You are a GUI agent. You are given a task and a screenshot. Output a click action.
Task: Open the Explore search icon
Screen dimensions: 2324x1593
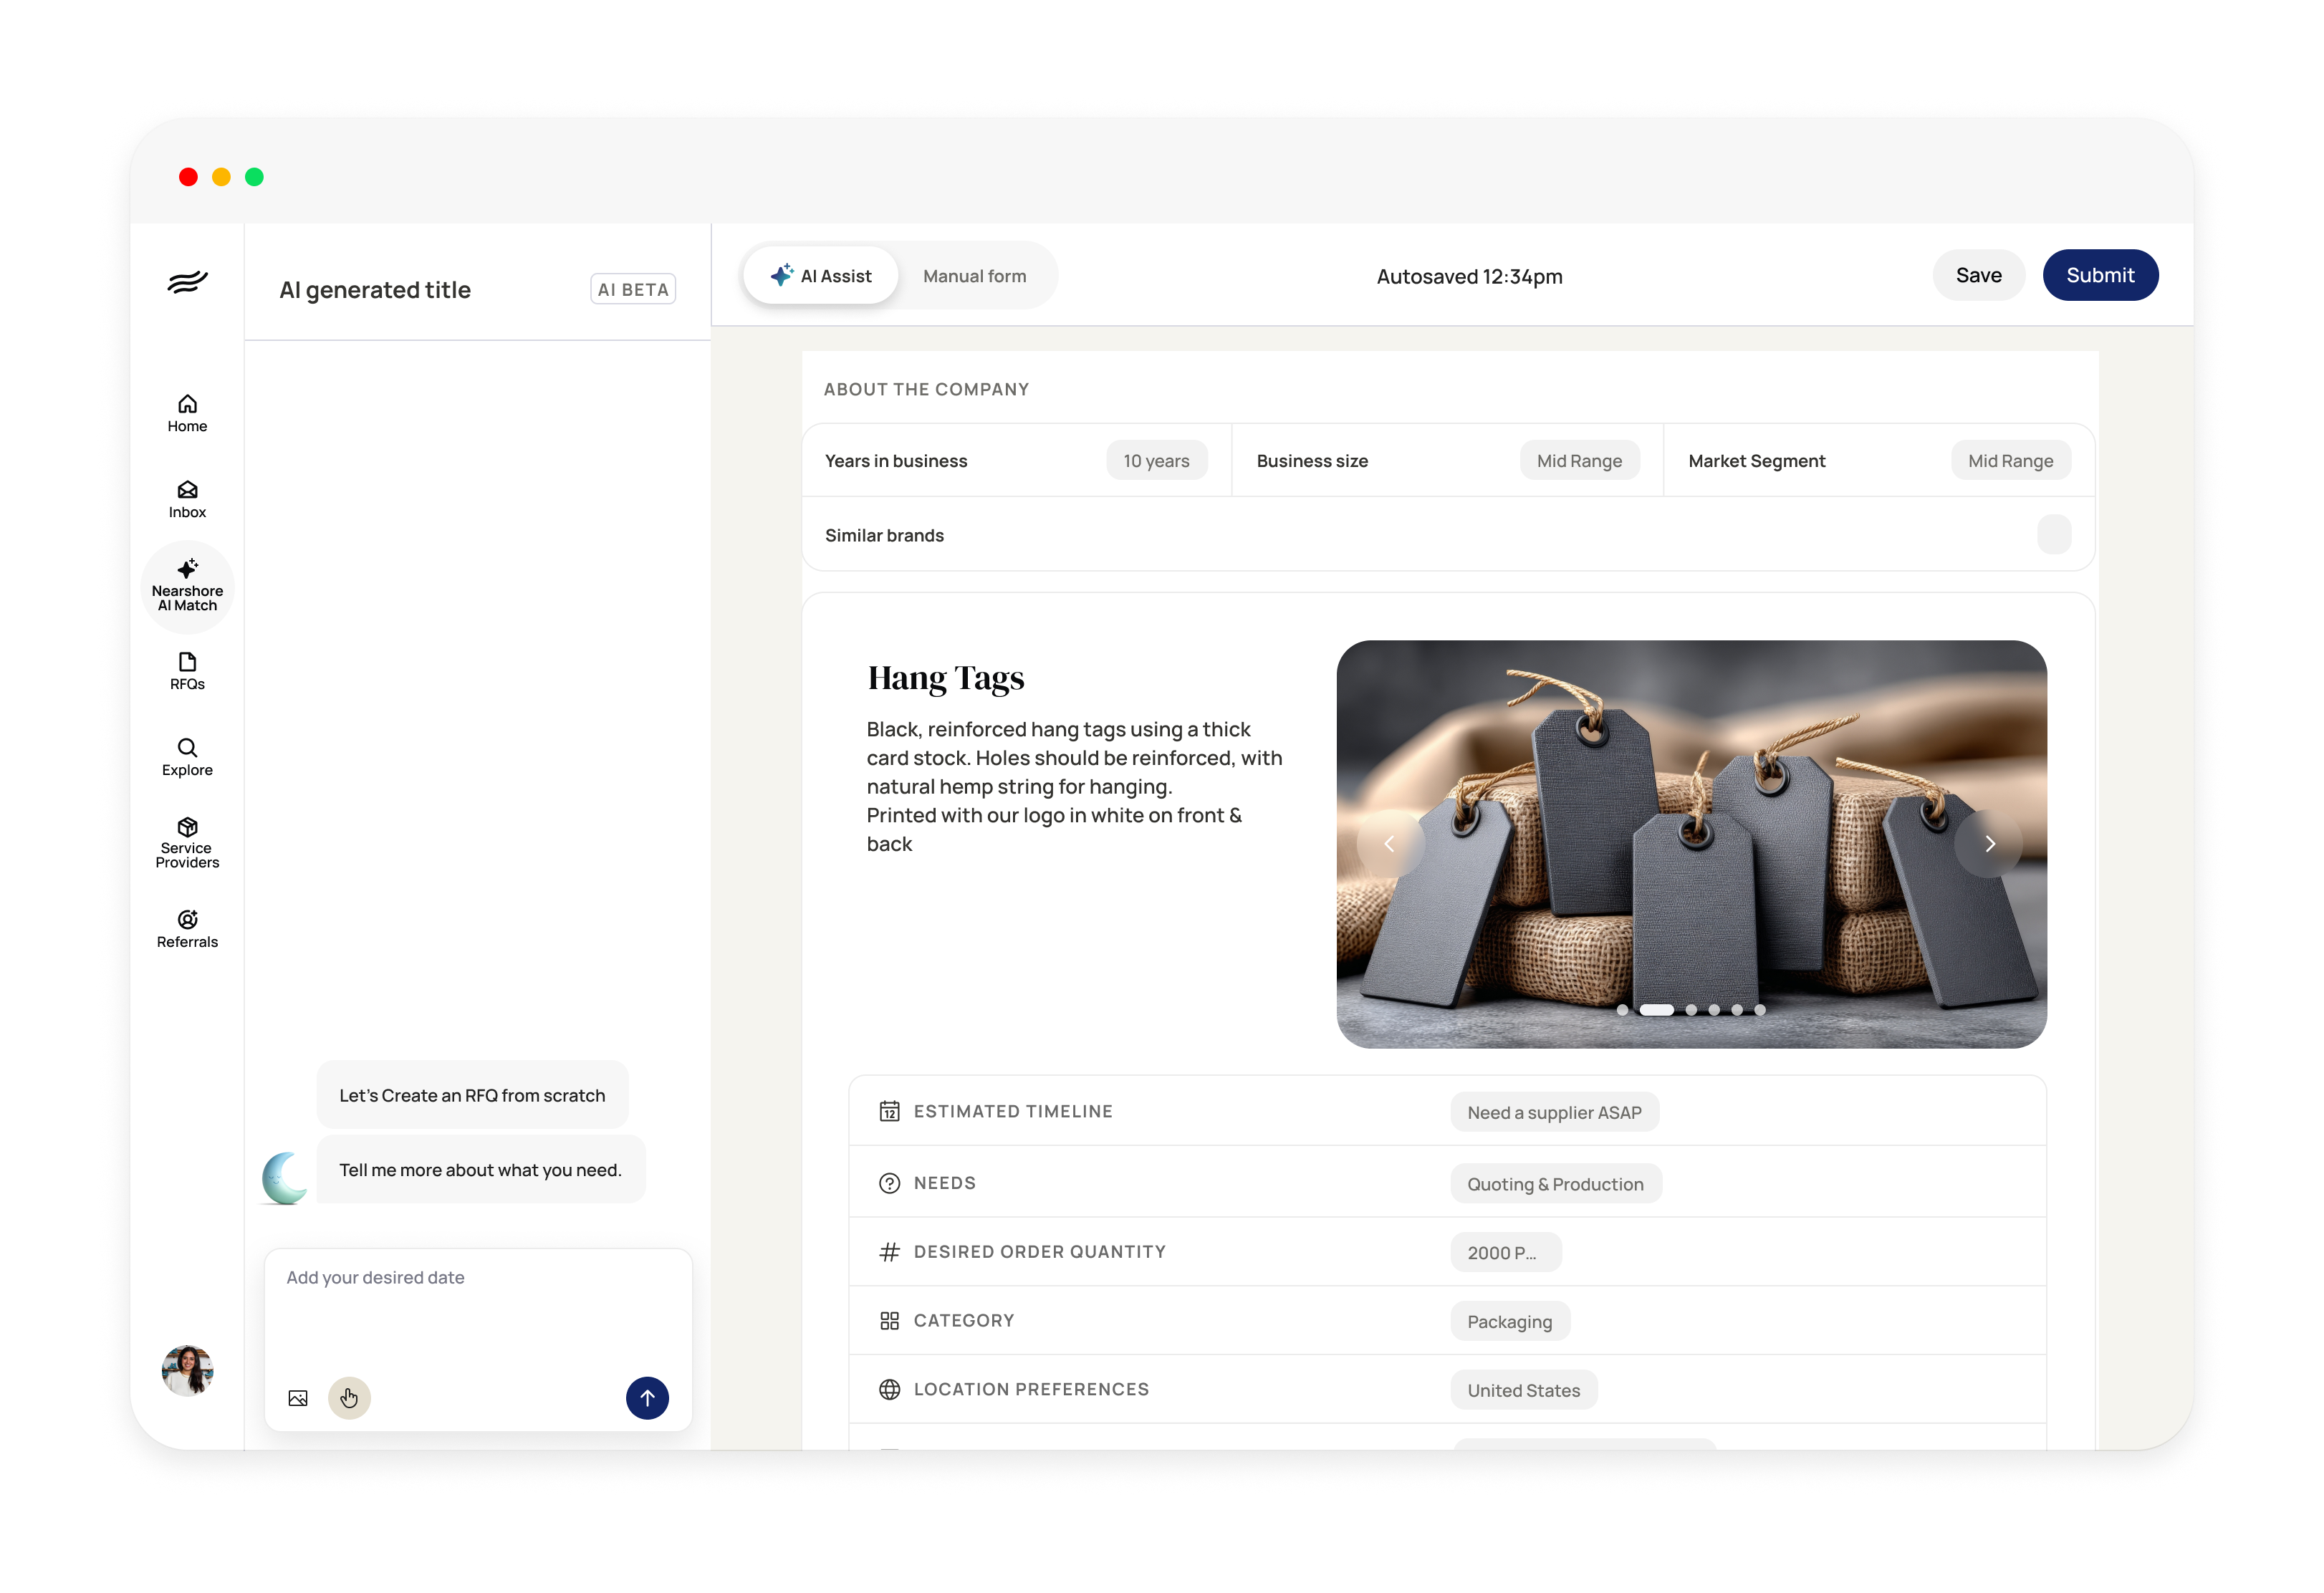pyautogui.click(x=187, y=757)
